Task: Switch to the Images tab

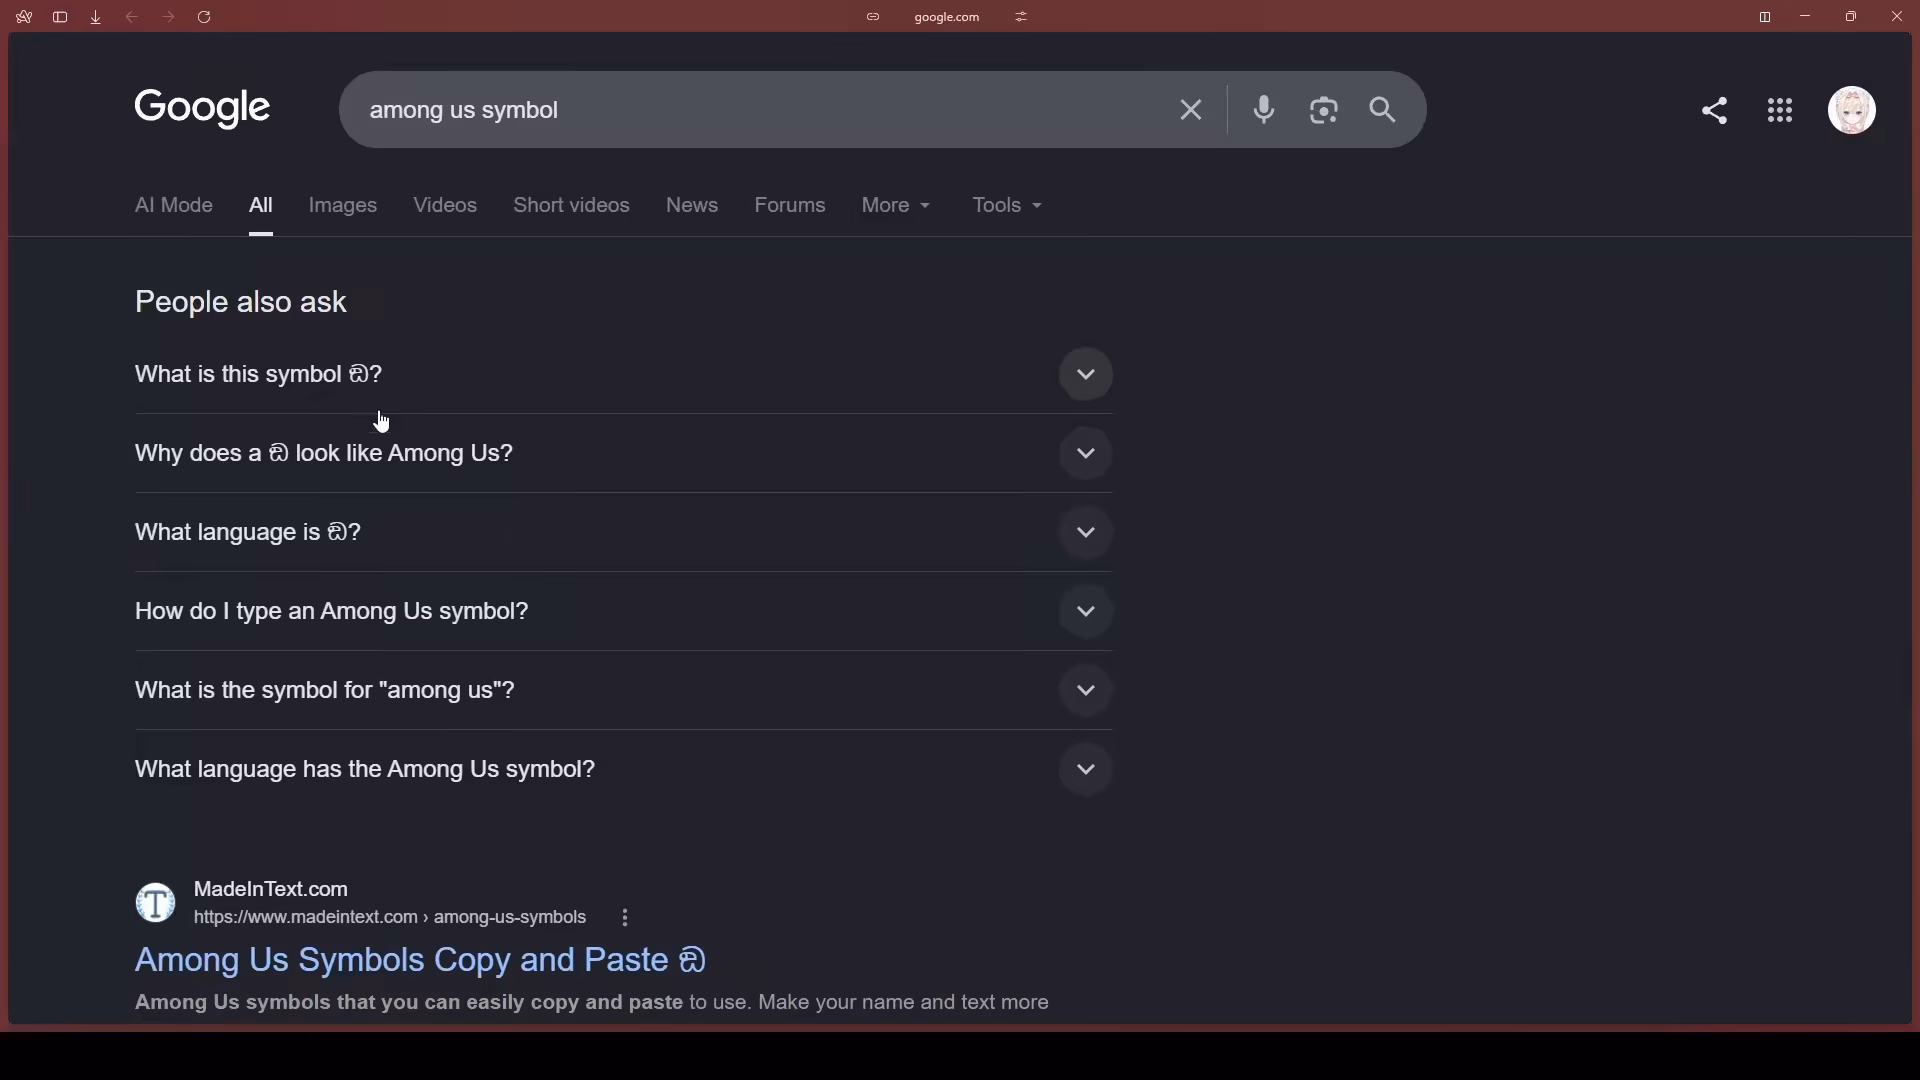Action: coord(343,206)
